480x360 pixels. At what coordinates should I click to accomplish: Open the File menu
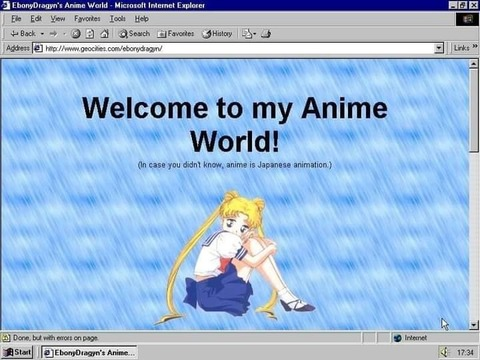(x=16, y=19)
